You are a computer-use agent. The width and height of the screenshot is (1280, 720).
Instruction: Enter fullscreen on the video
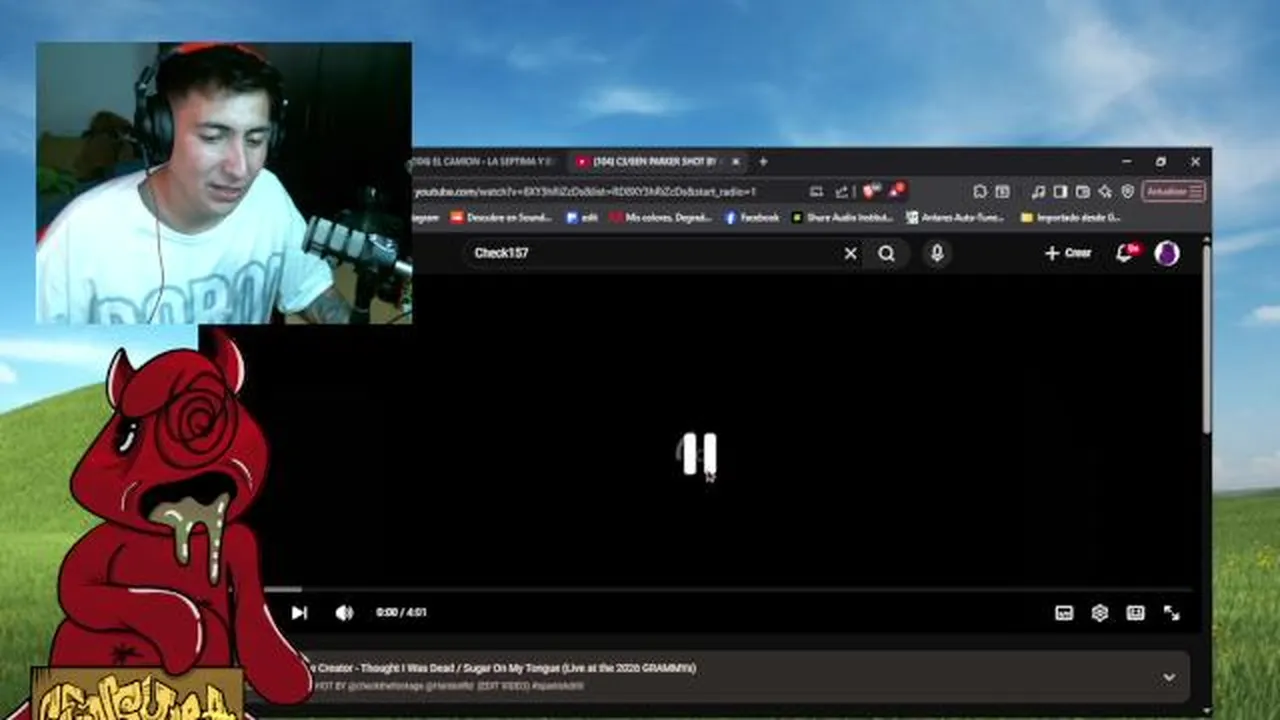click(x=1172, y=613)
